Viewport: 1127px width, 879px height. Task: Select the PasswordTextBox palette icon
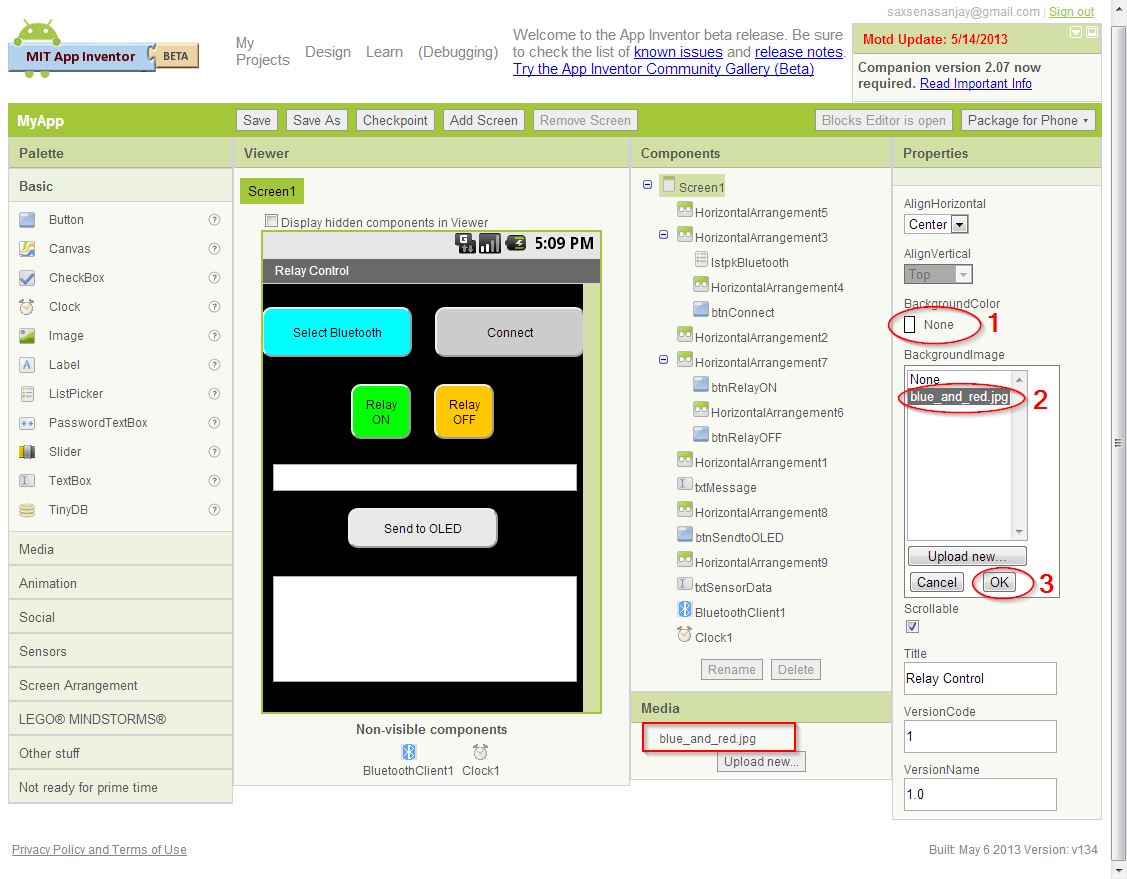tap(27, 423)
